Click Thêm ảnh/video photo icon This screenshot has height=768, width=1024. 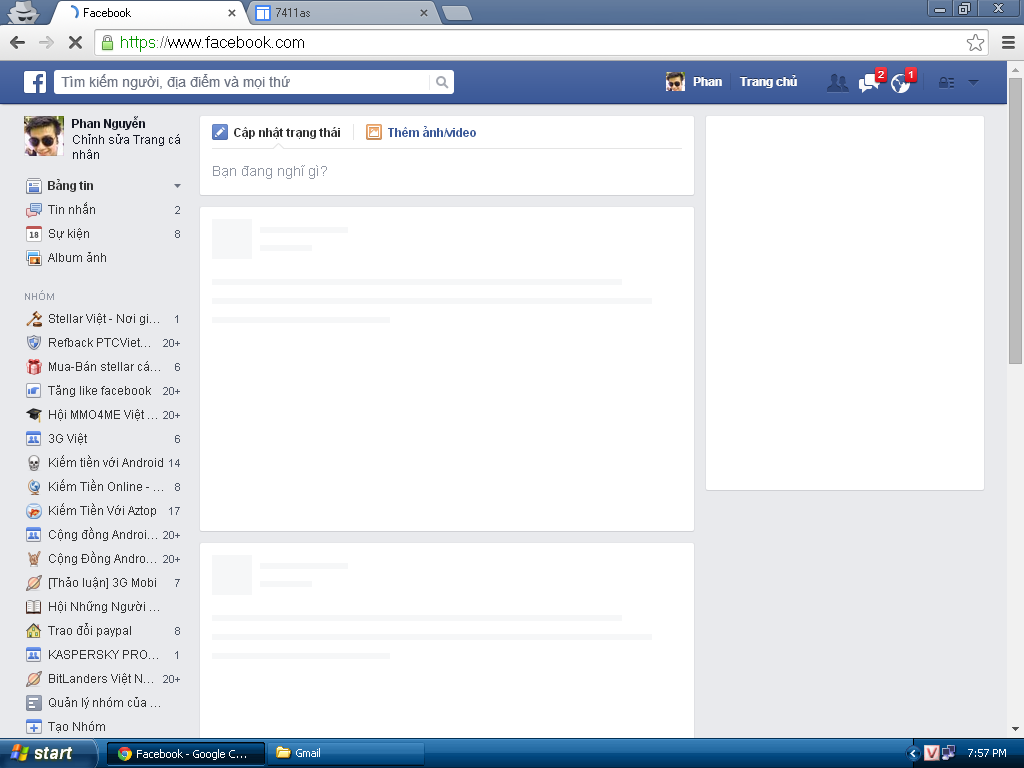(374, 133)
